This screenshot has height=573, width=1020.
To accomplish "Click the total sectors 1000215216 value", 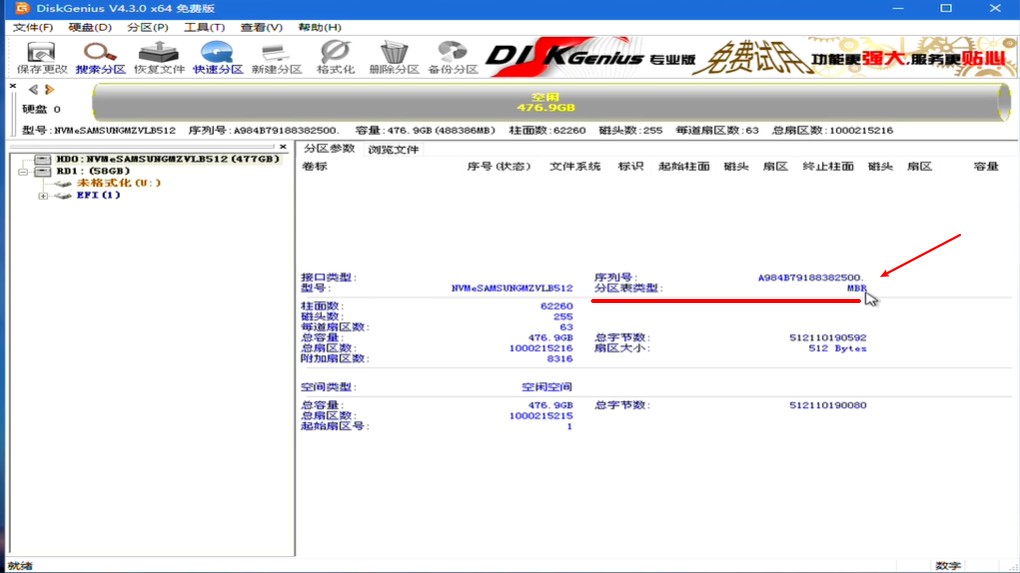I will coord(541,348).
